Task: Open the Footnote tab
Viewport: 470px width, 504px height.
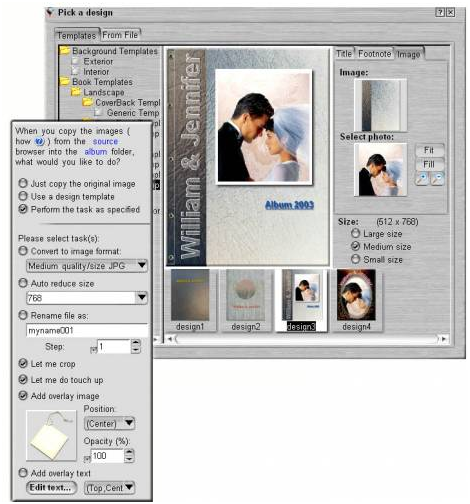Action: click(375, 54)
